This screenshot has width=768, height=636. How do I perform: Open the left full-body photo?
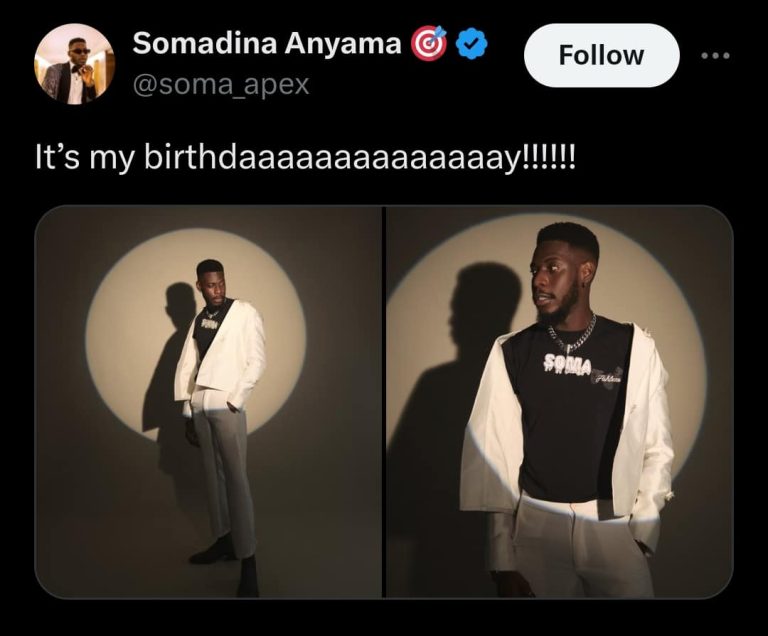pyautogui.click(x=208, y=402)
